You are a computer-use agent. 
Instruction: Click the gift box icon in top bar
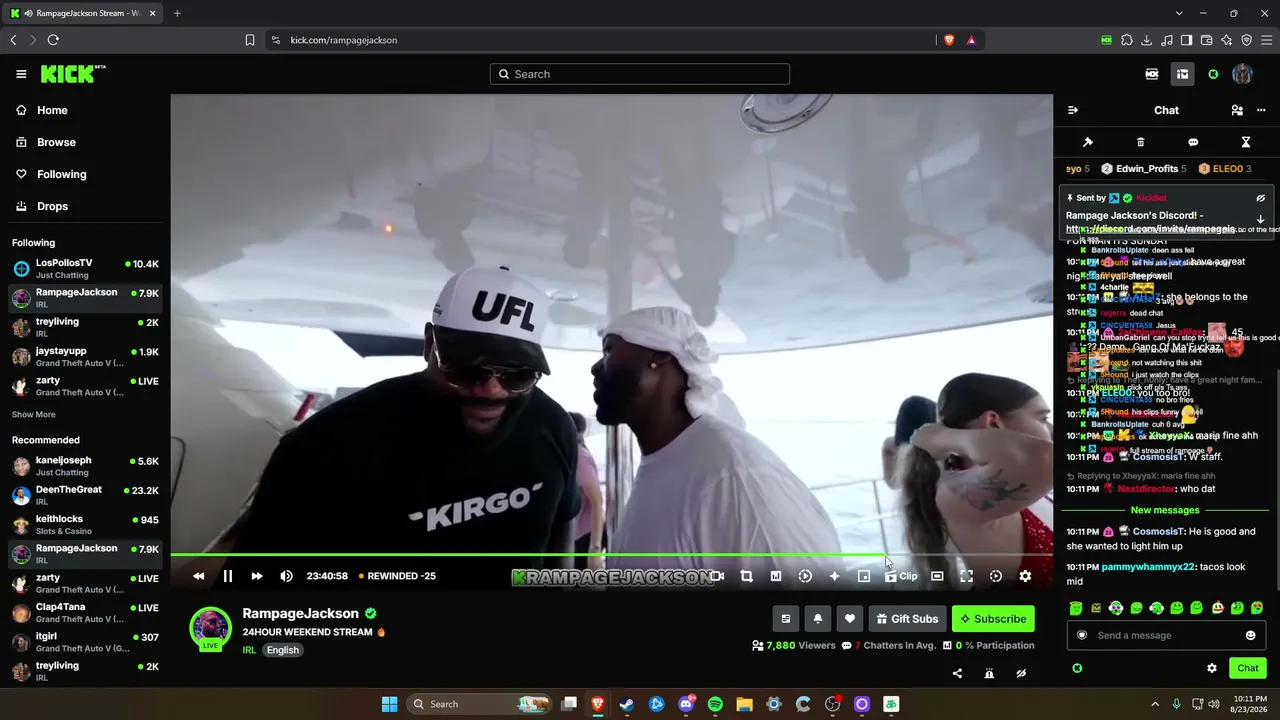(x=1182, y=74)
